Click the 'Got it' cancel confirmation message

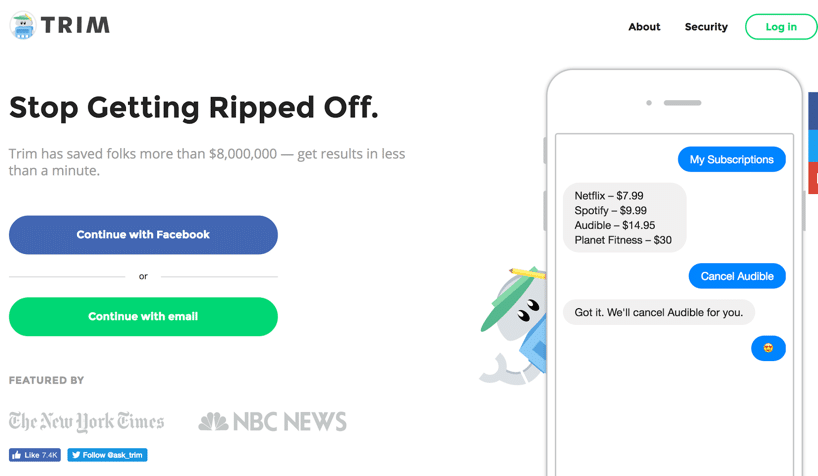tap(659, 312)
